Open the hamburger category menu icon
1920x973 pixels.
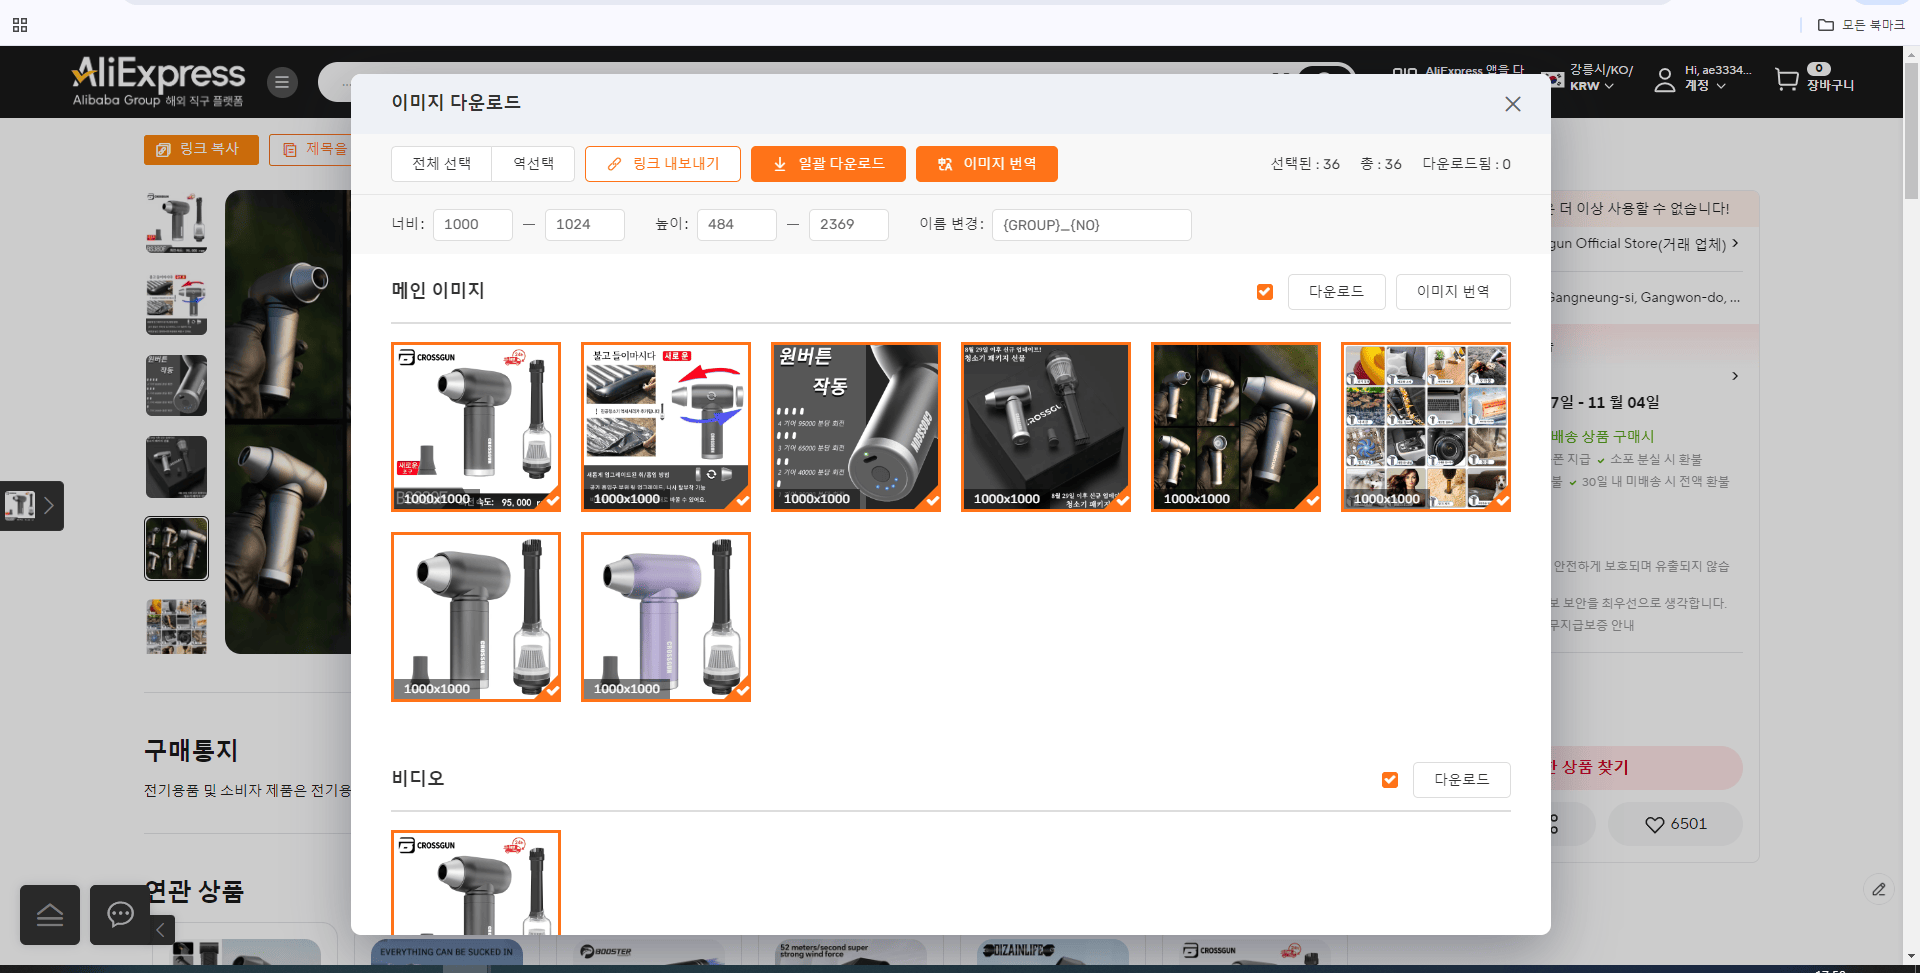pyautogui.click(x=282, y=82)
